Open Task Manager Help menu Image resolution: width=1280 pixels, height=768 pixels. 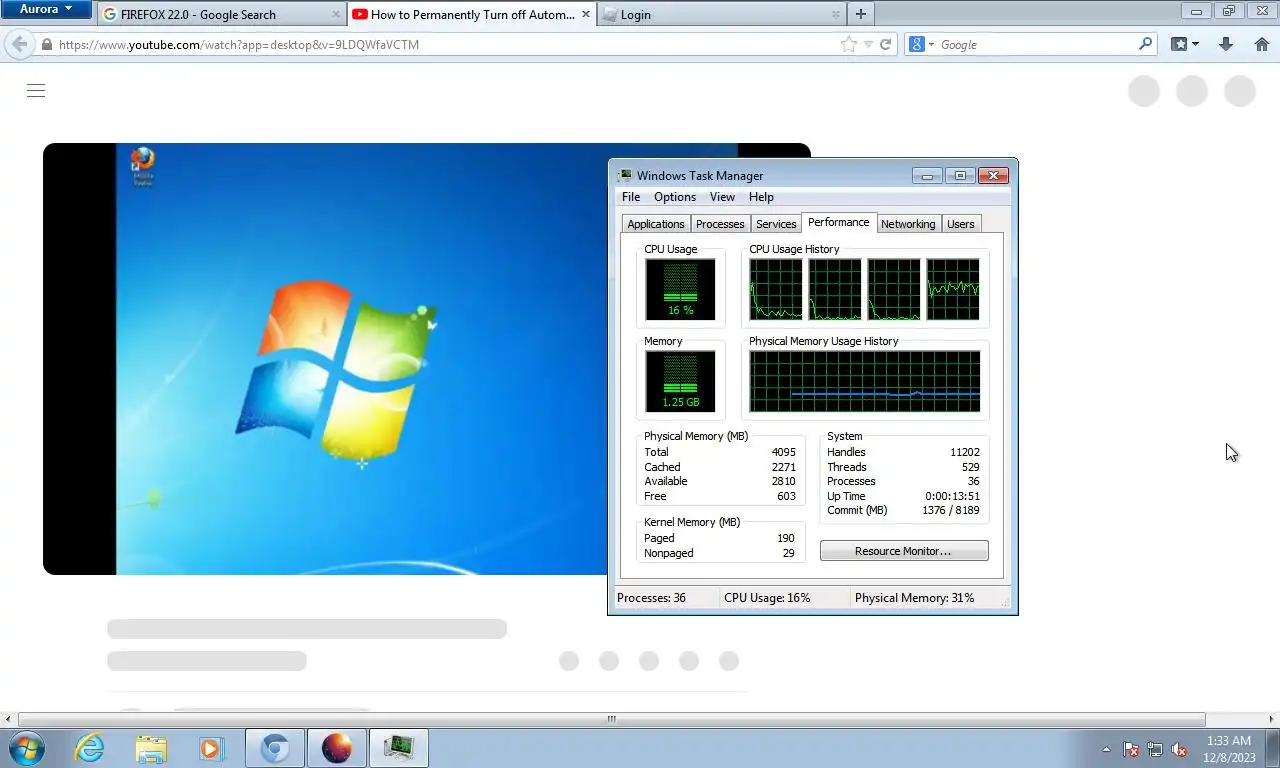(761, 197)
